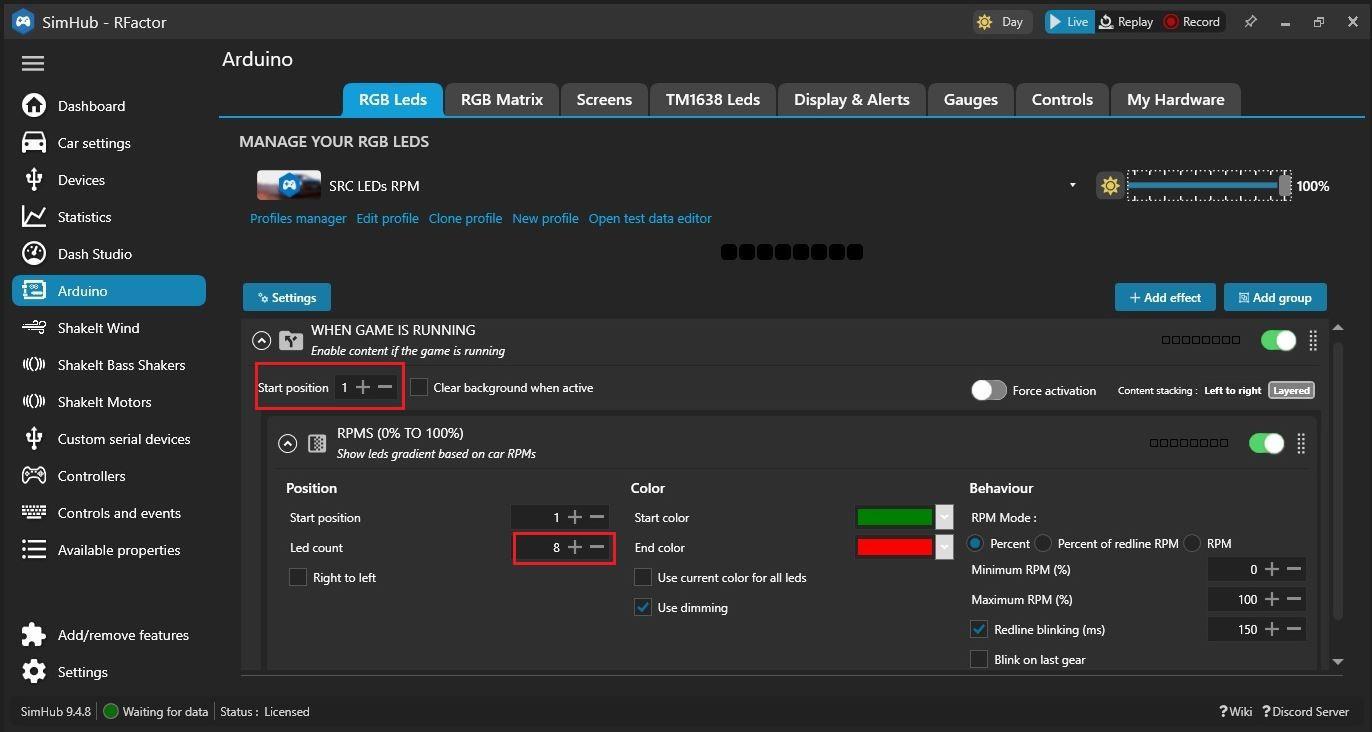Click the Dash Studio gauge icon
Image resolution: width=1372 pixels, height=732 pixels.
tap(34, 254)
